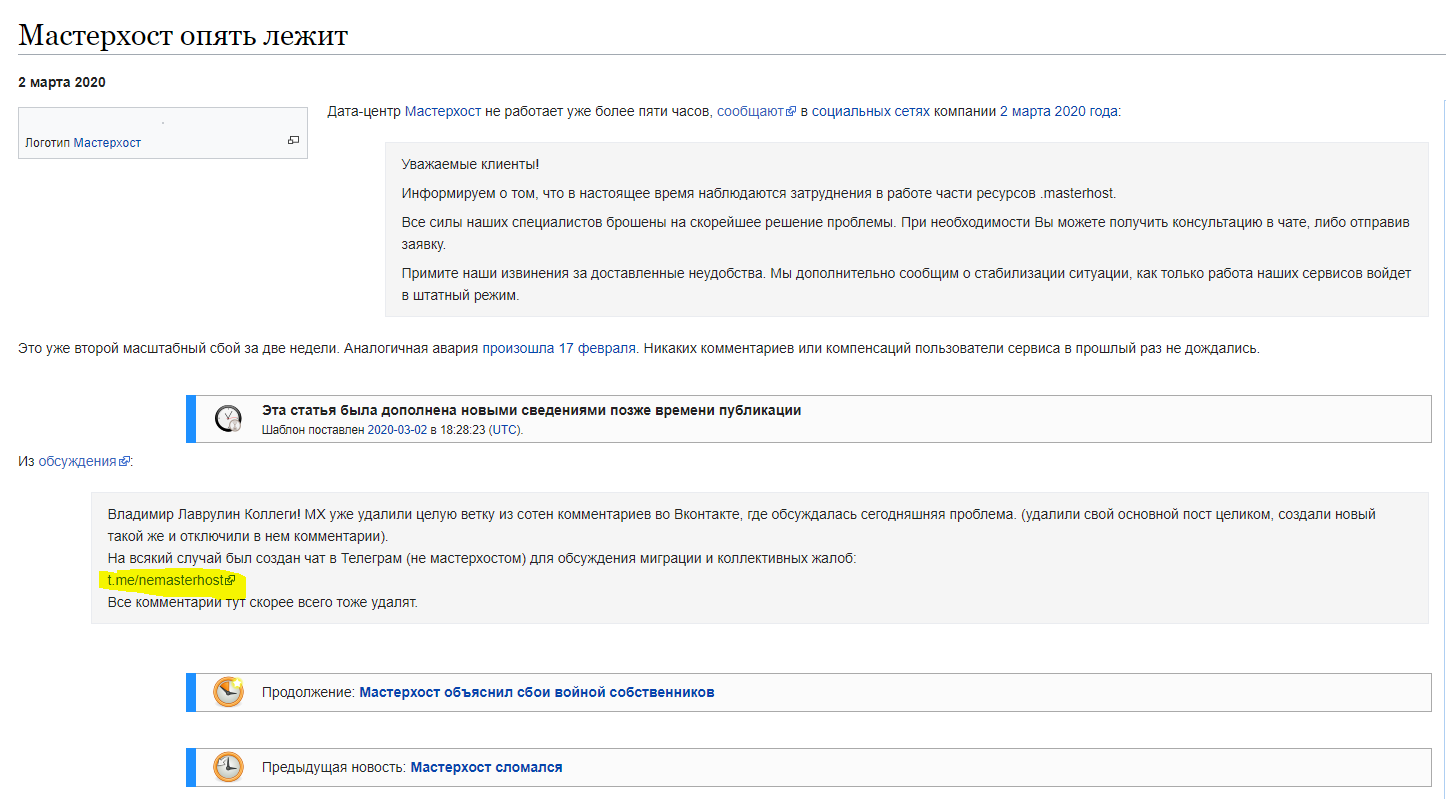Screen dimensions: 1446x799
Task: Click the '2 марта 2020' date heading
Action: (62, 82)
